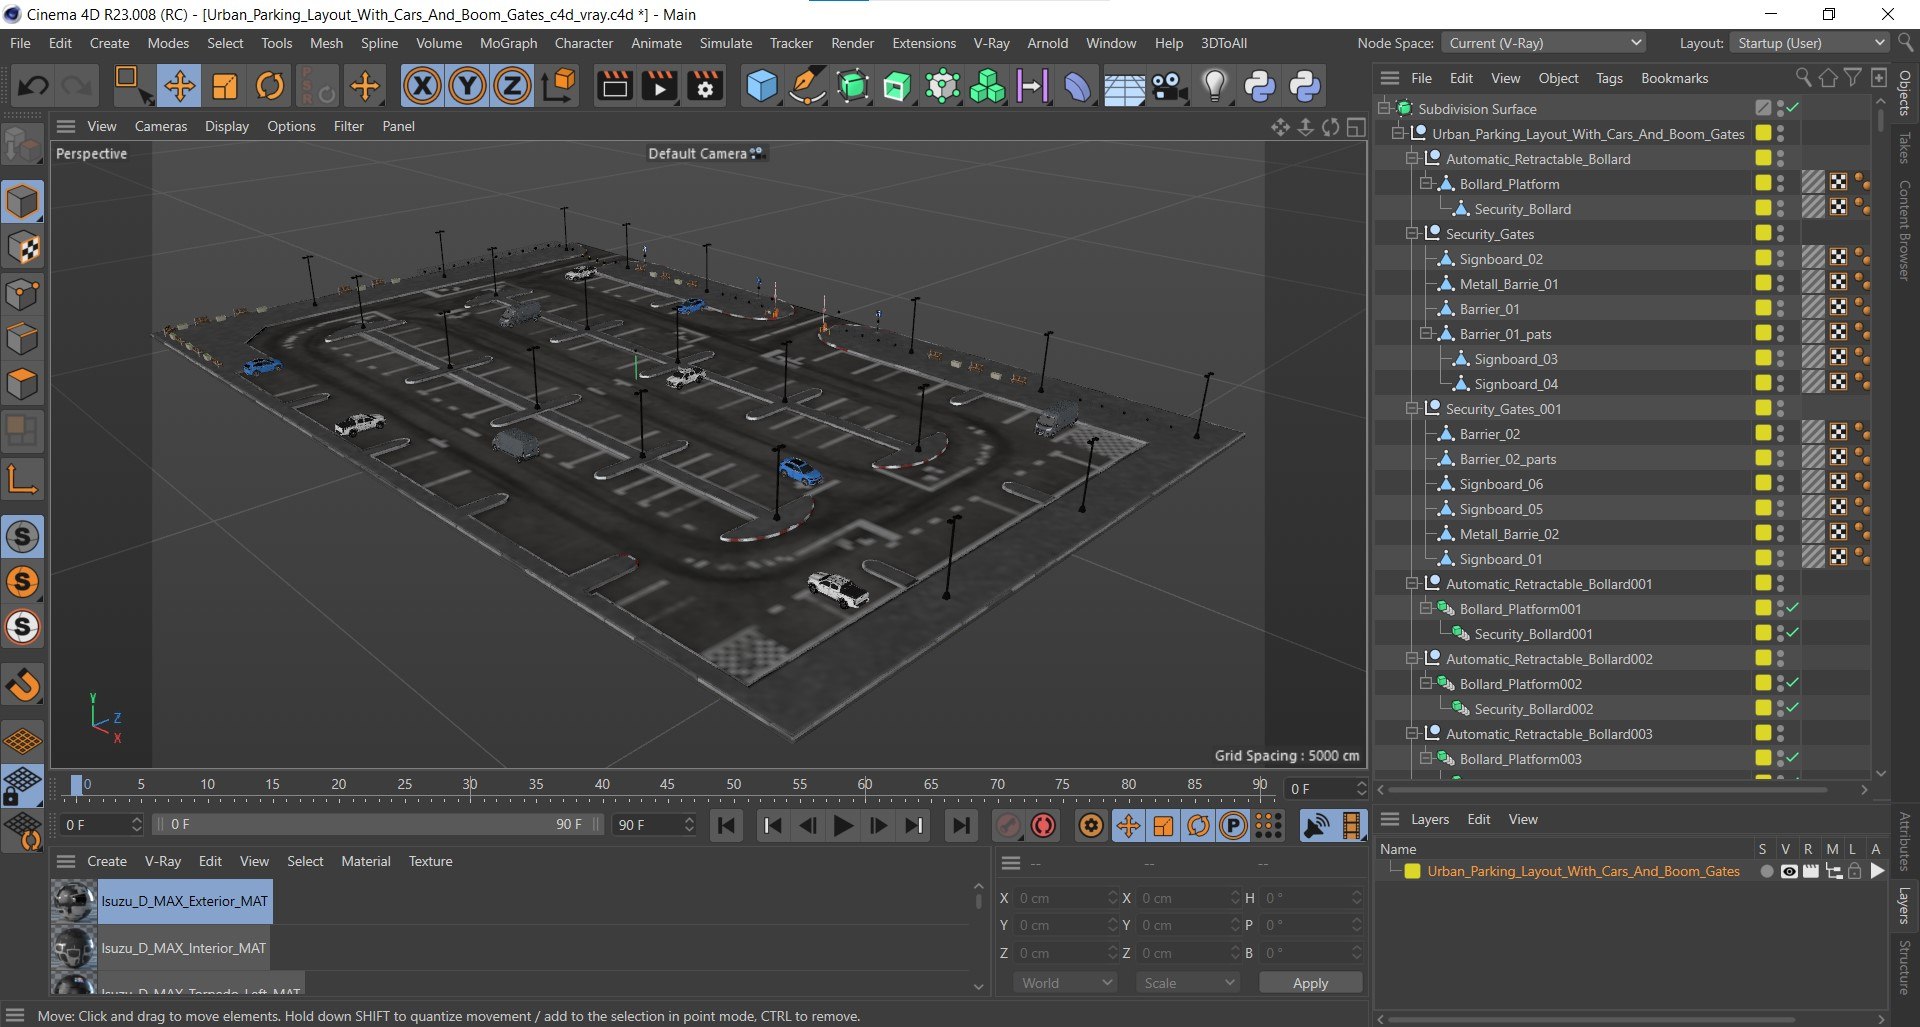This screenshot has height=1027, width=1920.
Task: Collapse the Barrier_01_pats node
Action: 1427,333
